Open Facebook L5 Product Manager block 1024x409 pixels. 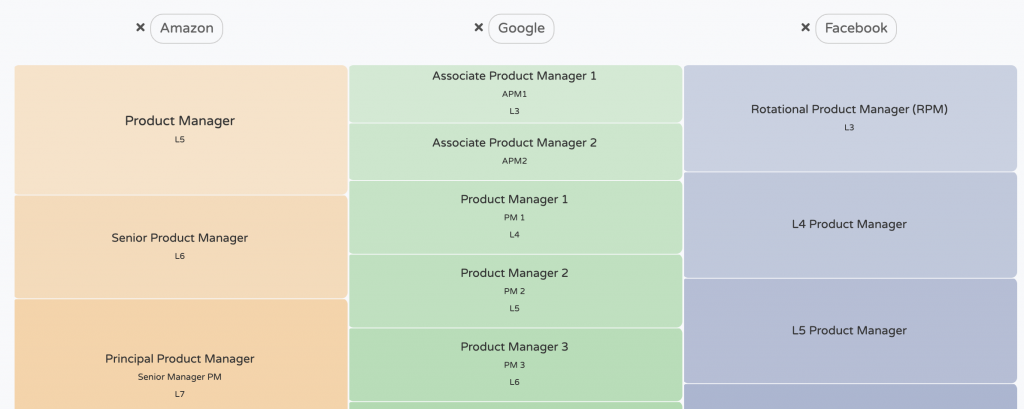849,330
